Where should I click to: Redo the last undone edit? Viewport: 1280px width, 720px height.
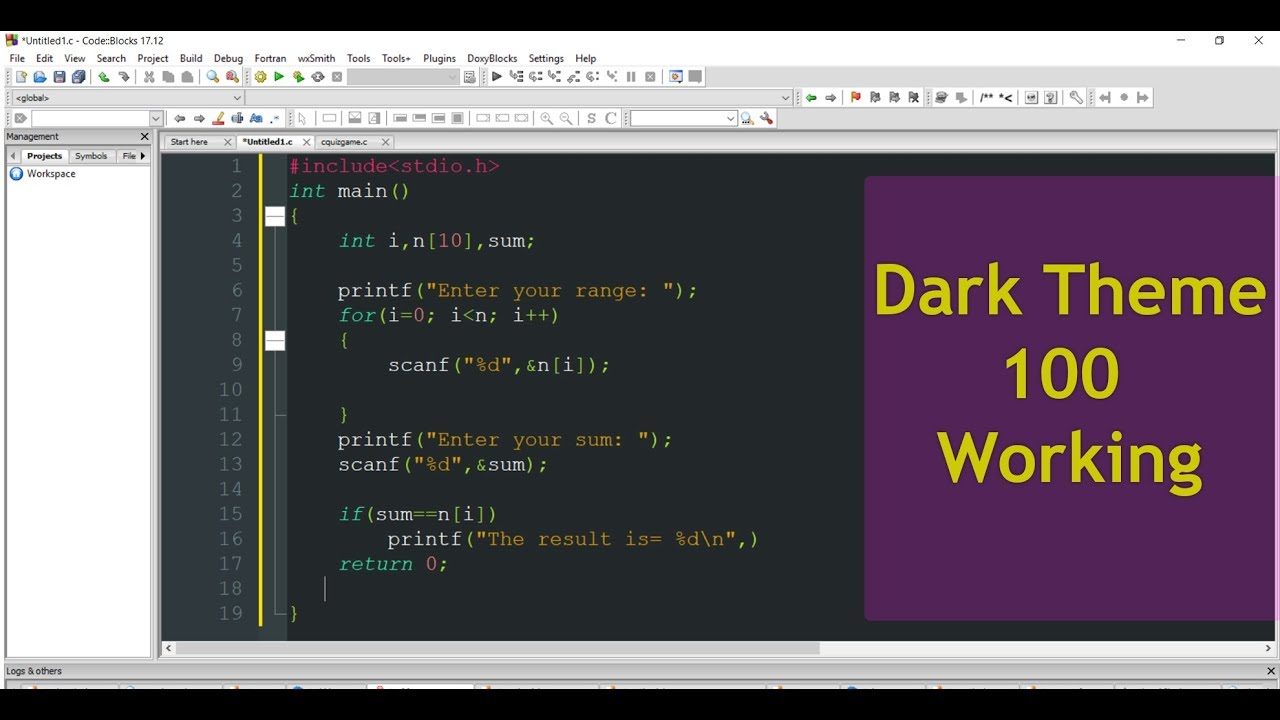[124, 77]
